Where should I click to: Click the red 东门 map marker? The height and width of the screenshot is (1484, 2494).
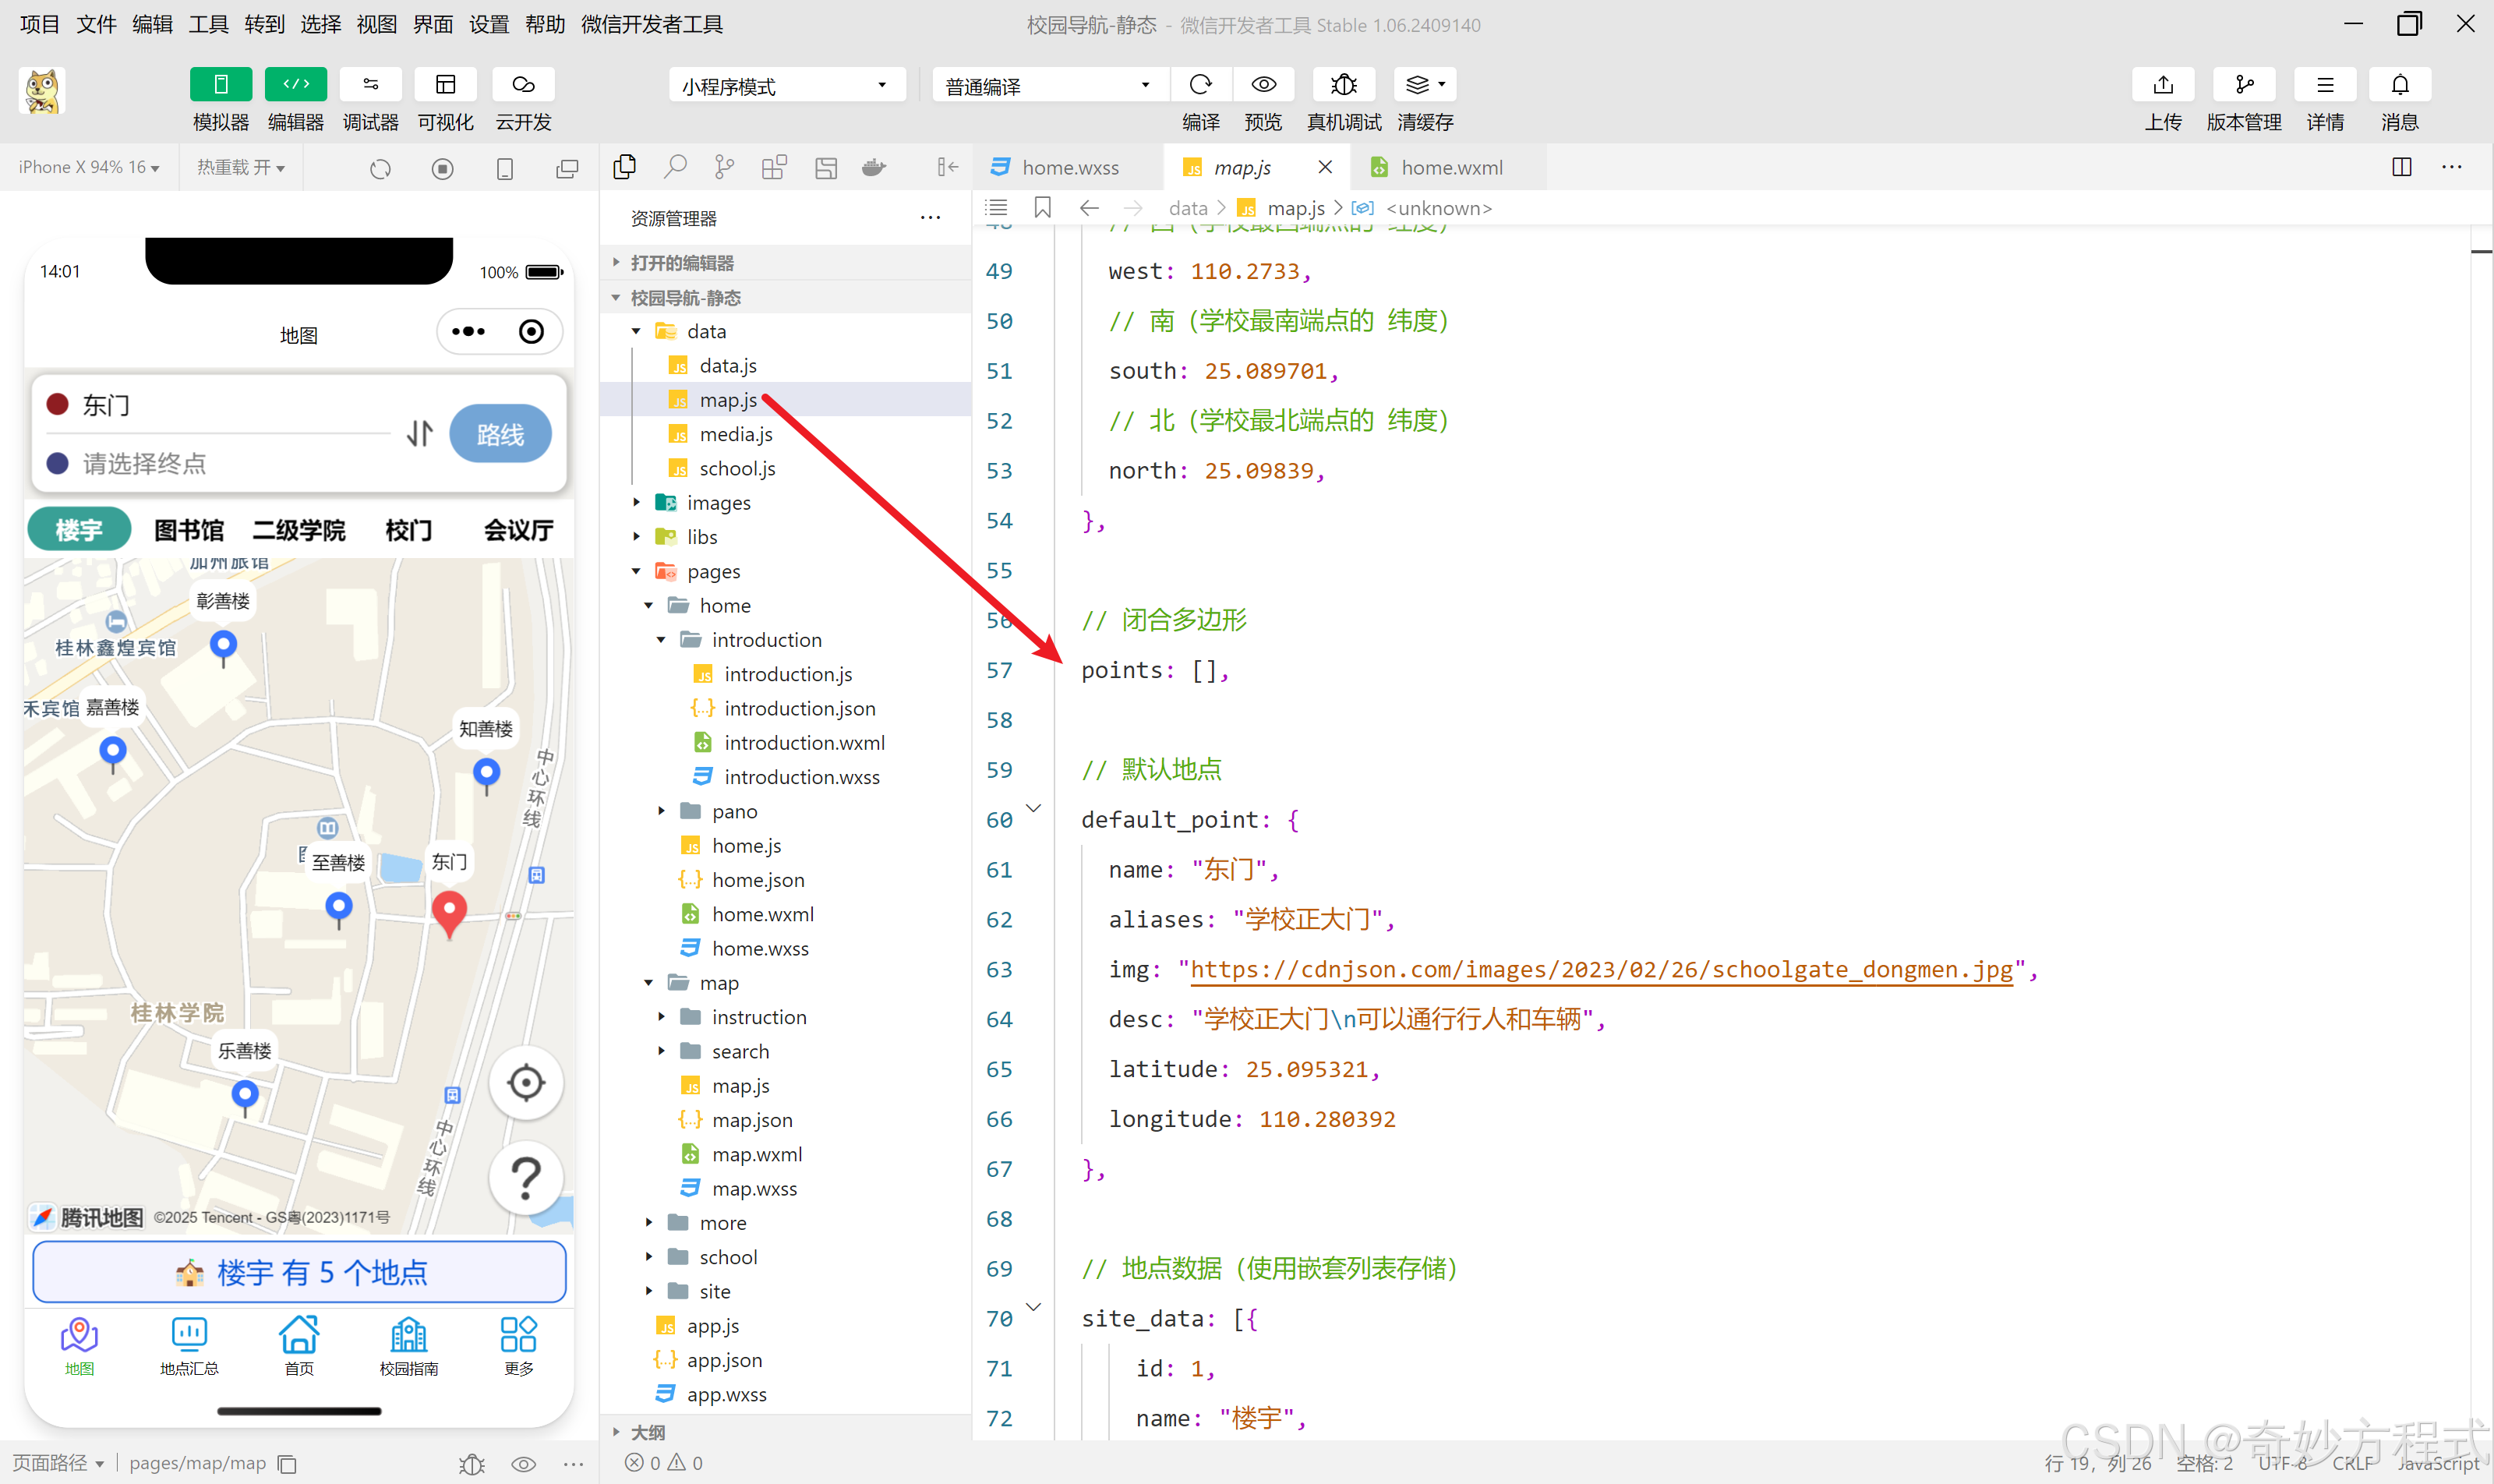tap(449, 912)
